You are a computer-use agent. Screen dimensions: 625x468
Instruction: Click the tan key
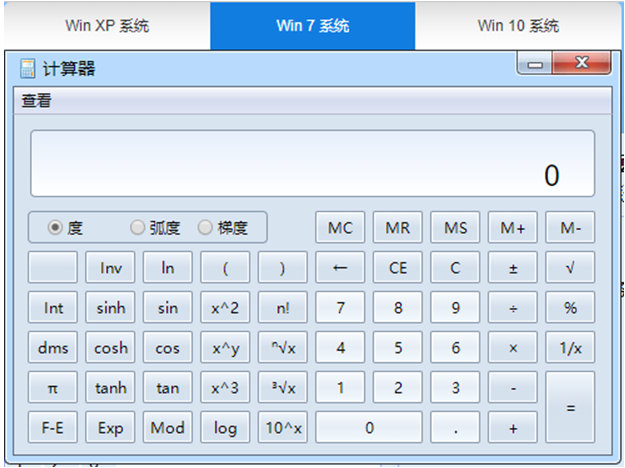(167, 387)
